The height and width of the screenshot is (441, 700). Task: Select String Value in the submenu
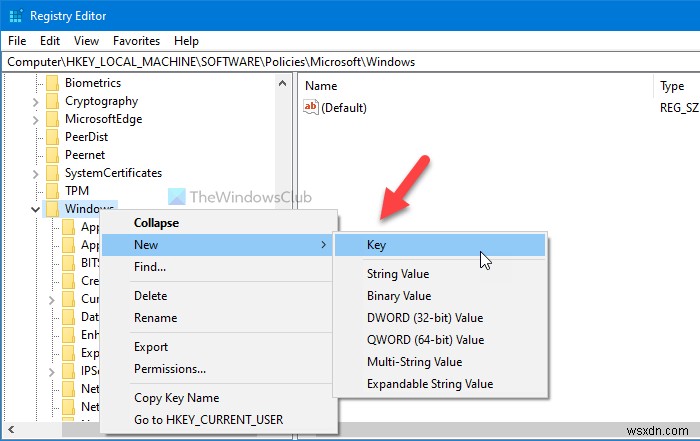coord(440,274)
